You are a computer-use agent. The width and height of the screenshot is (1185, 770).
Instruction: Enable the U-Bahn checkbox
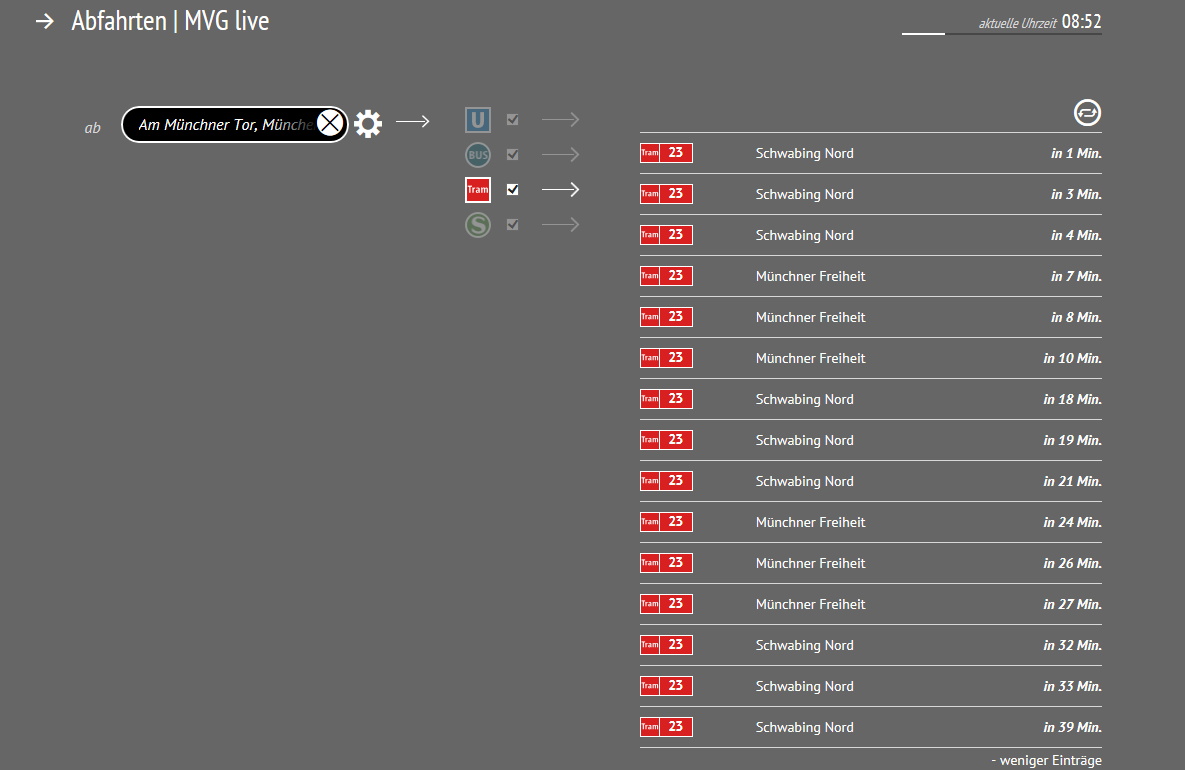click(513, 120)
